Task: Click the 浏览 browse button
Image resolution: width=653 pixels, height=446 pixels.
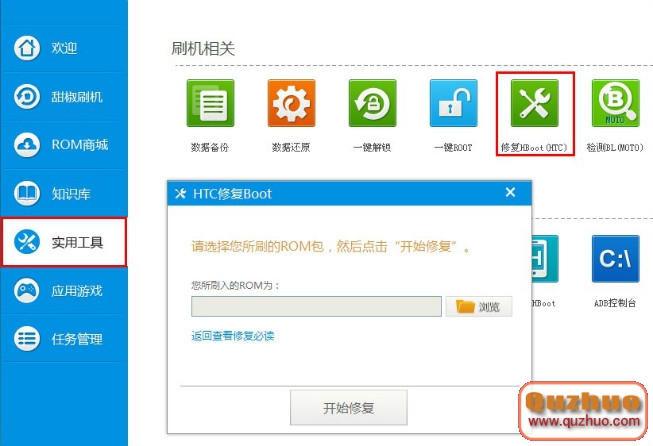Action: [479, 306]
